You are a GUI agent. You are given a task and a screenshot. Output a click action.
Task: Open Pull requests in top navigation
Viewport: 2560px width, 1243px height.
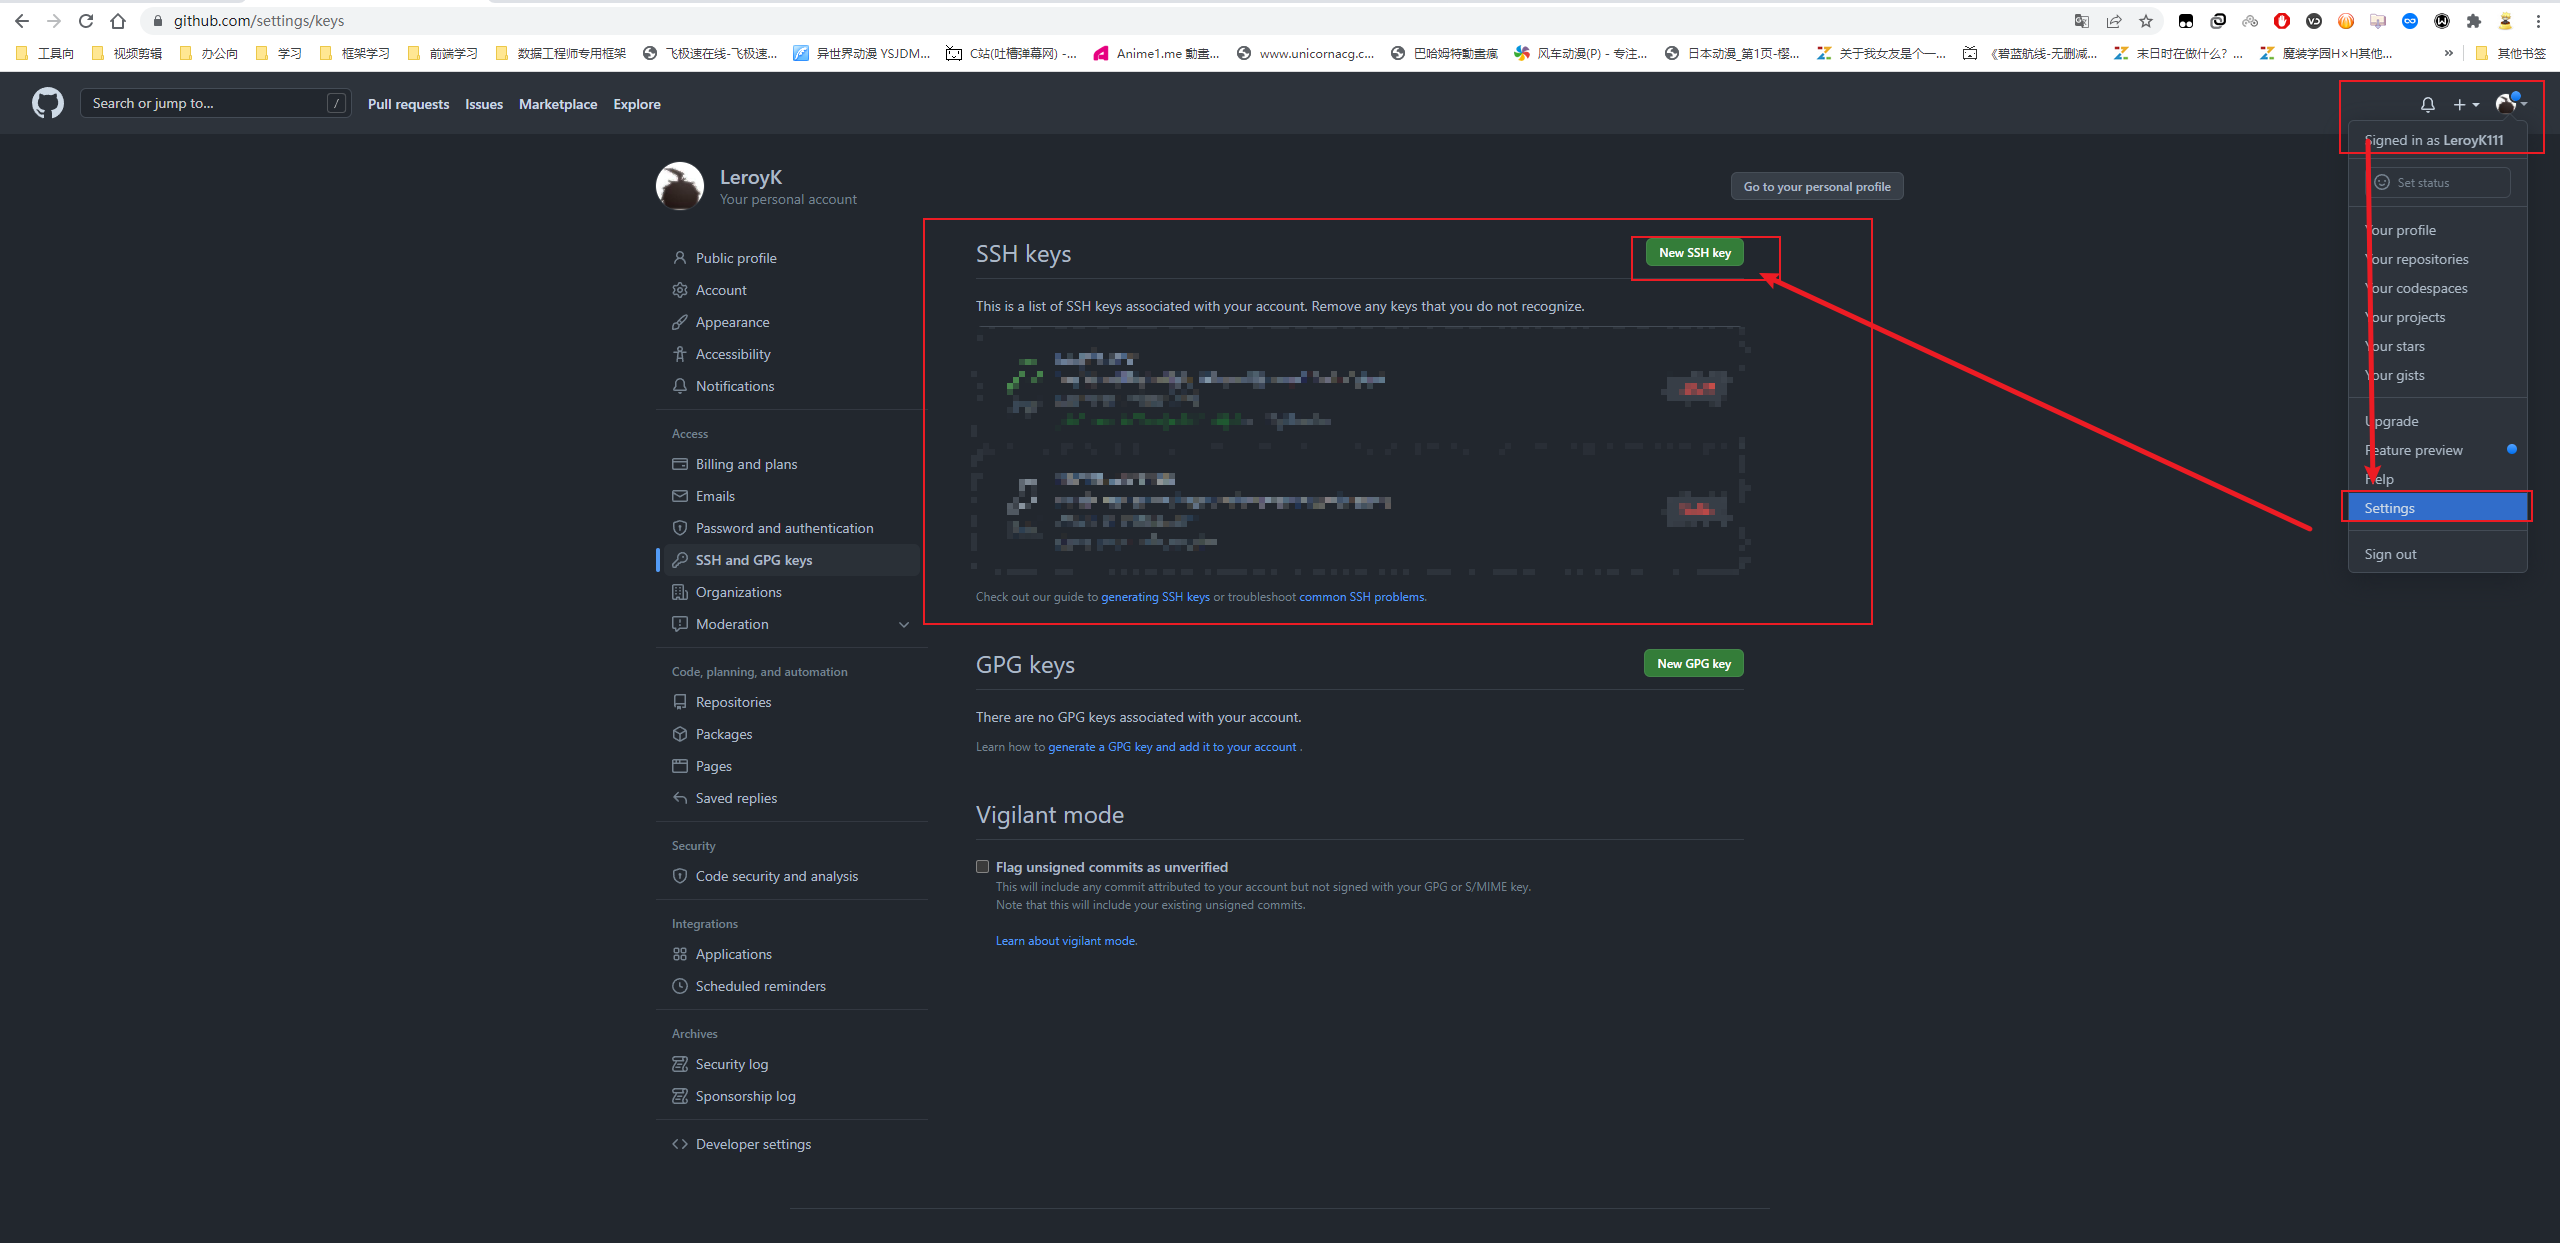[408, 104]
